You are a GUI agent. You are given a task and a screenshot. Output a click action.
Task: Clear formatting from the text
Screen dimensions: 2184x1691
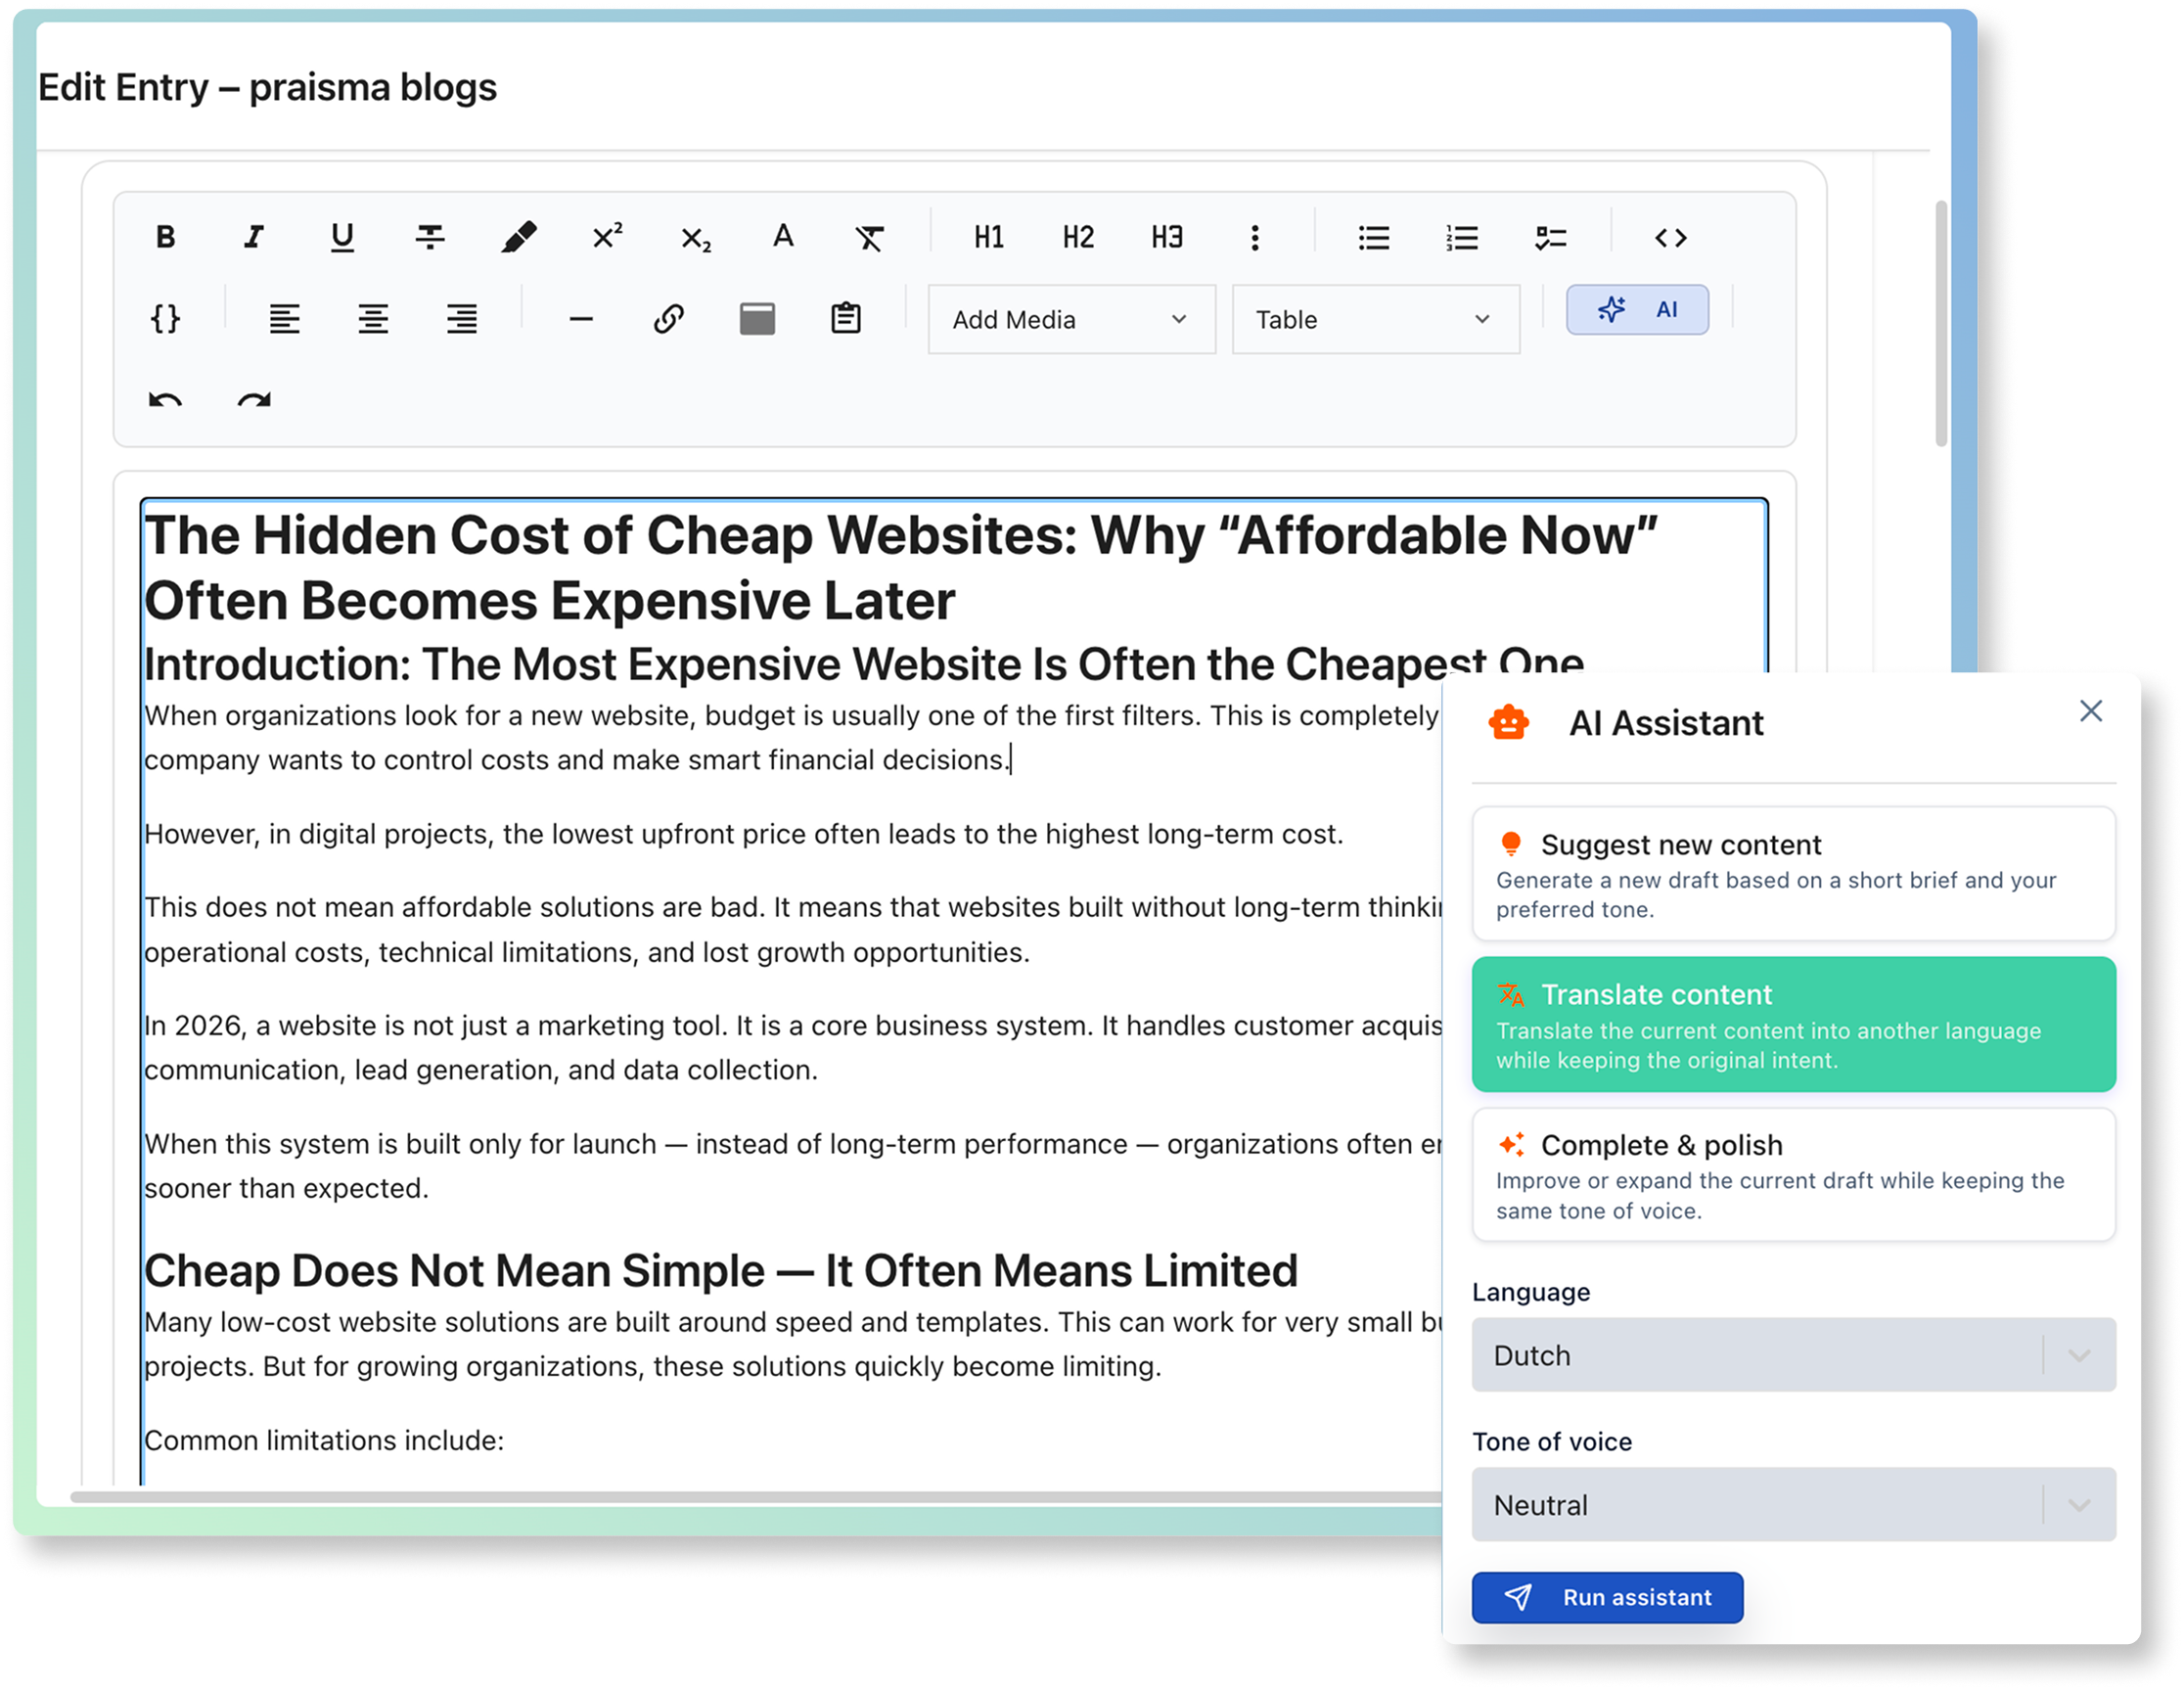868,236
